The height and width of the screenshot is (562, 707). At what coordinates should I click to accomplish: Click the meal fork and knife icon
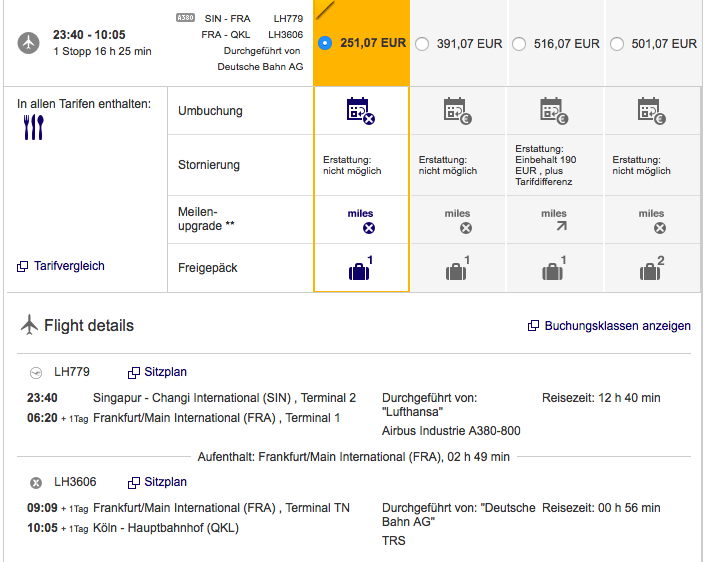pyautogui.click(x=34, y=127)
